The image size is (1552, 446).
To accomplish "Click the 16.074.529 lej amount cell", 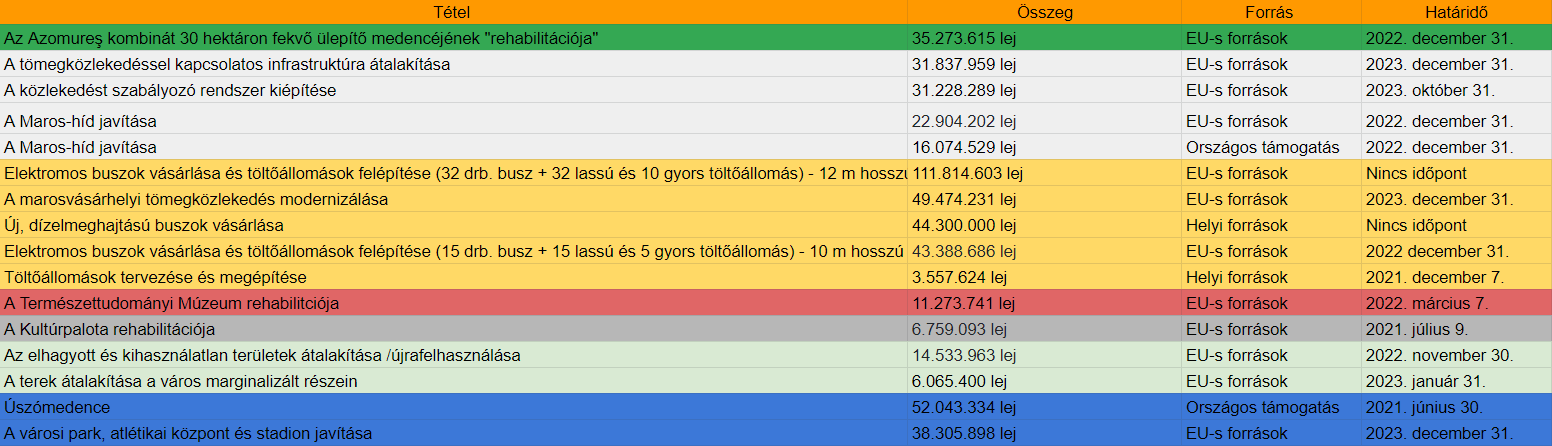I will click(964, 147).
